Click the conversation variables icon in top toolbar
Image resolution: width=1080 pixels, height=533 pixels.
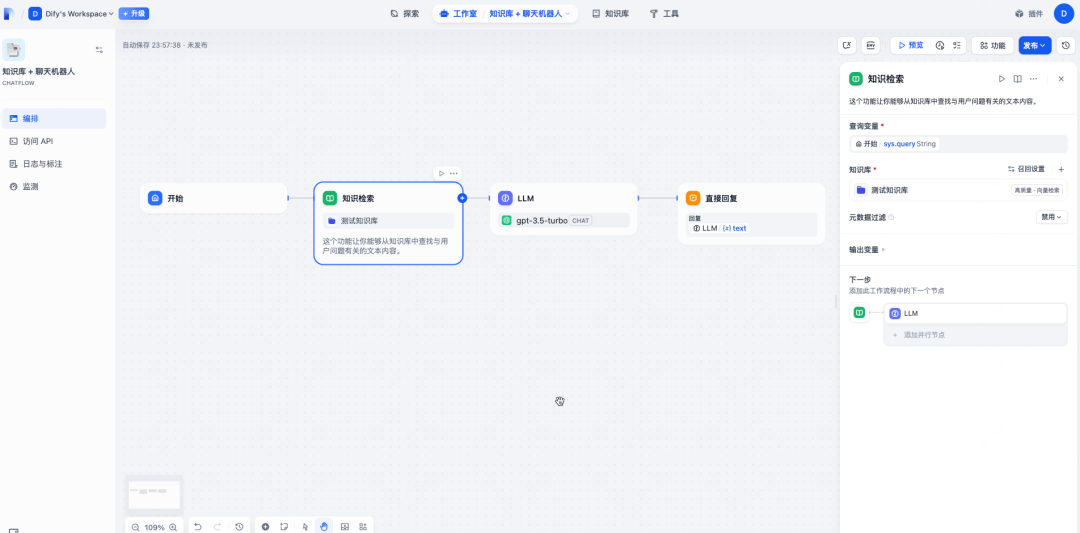click(847, 45)
